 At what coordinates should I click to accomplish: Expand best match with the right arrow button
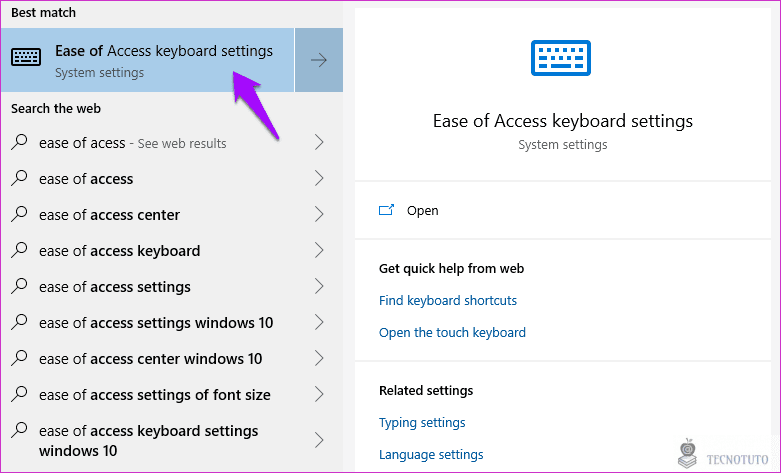click(x=319, y=60)
